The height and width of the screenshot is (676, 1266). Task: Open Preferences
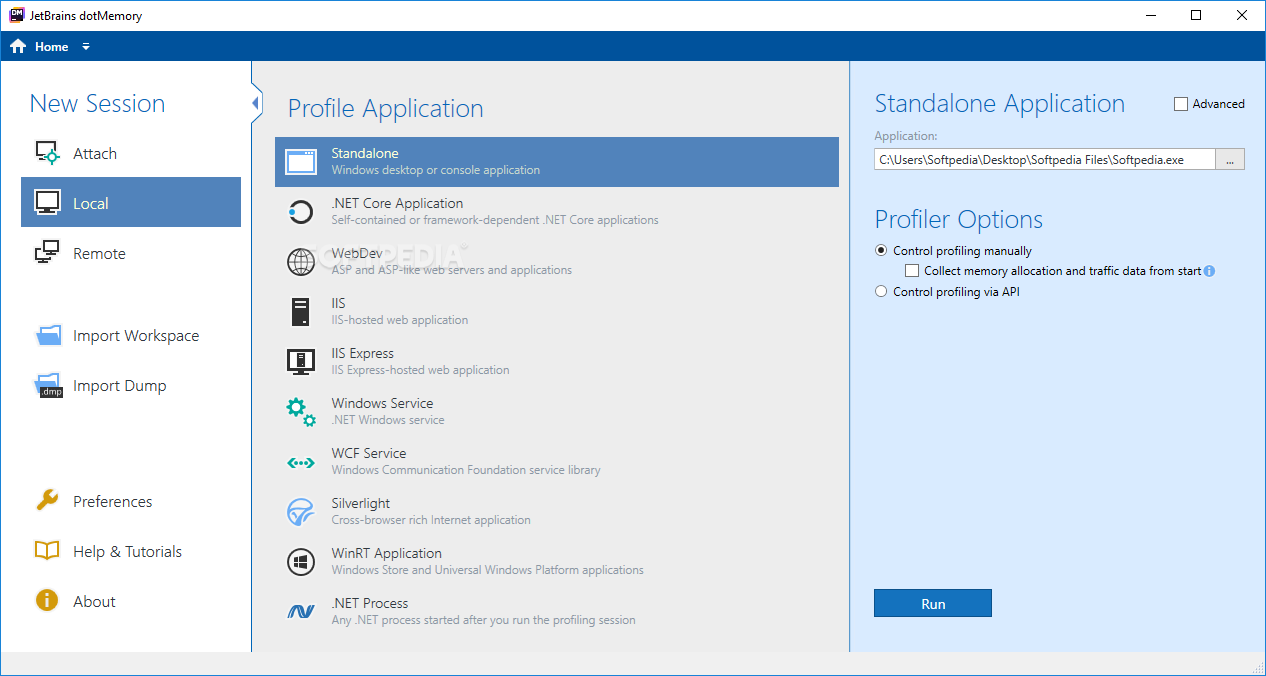pyautogui.click(x=131, y=501)
